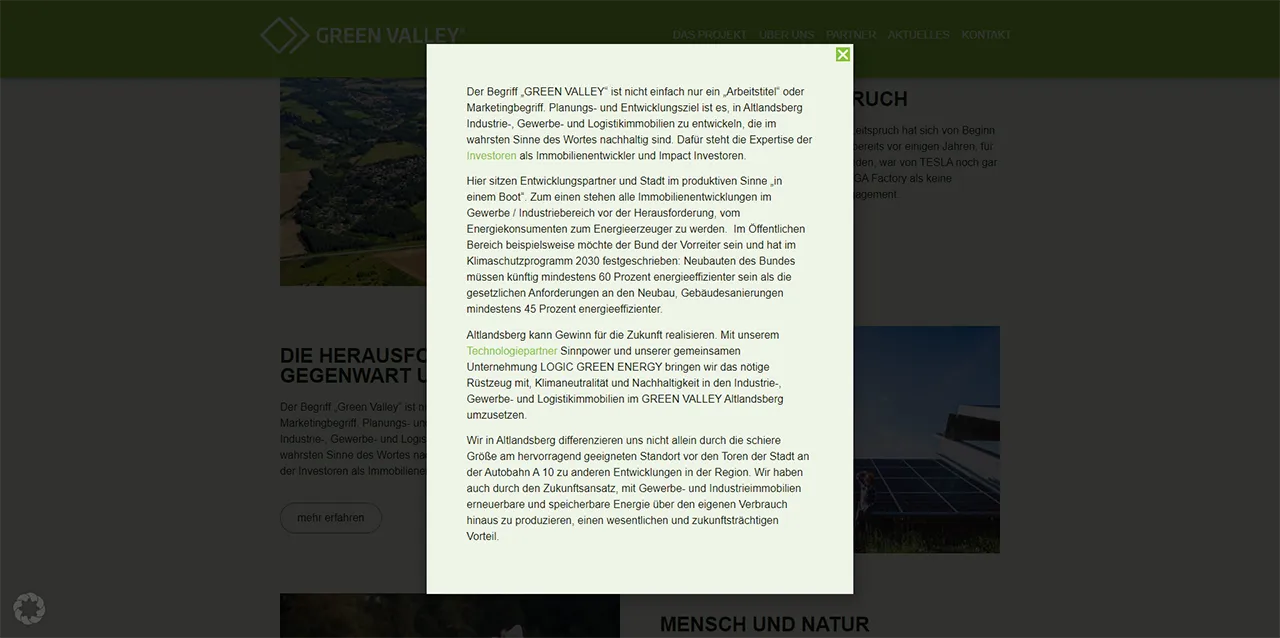Follow the green Investoren link
Screen dimensions: 1280x638
click(491, 156)
